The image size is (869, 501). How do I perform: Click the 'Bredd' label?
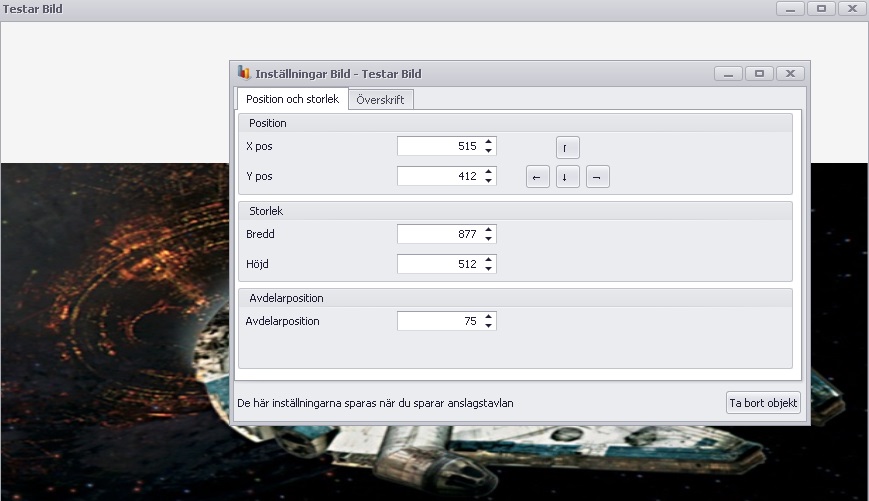(x=260, y=234)
